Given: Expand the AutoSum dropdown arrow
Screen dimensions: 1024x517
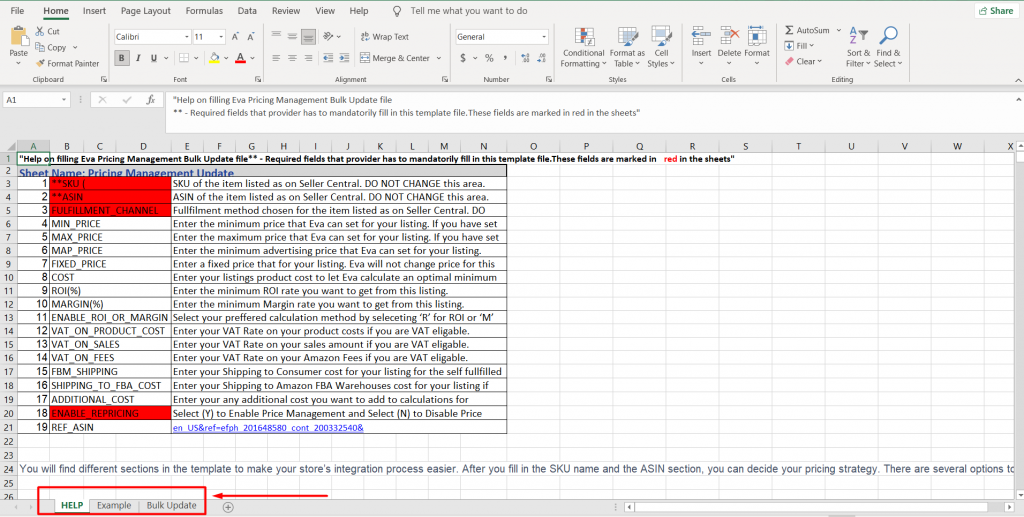Looking at the screenshot, I should click(x=839, y=31).
